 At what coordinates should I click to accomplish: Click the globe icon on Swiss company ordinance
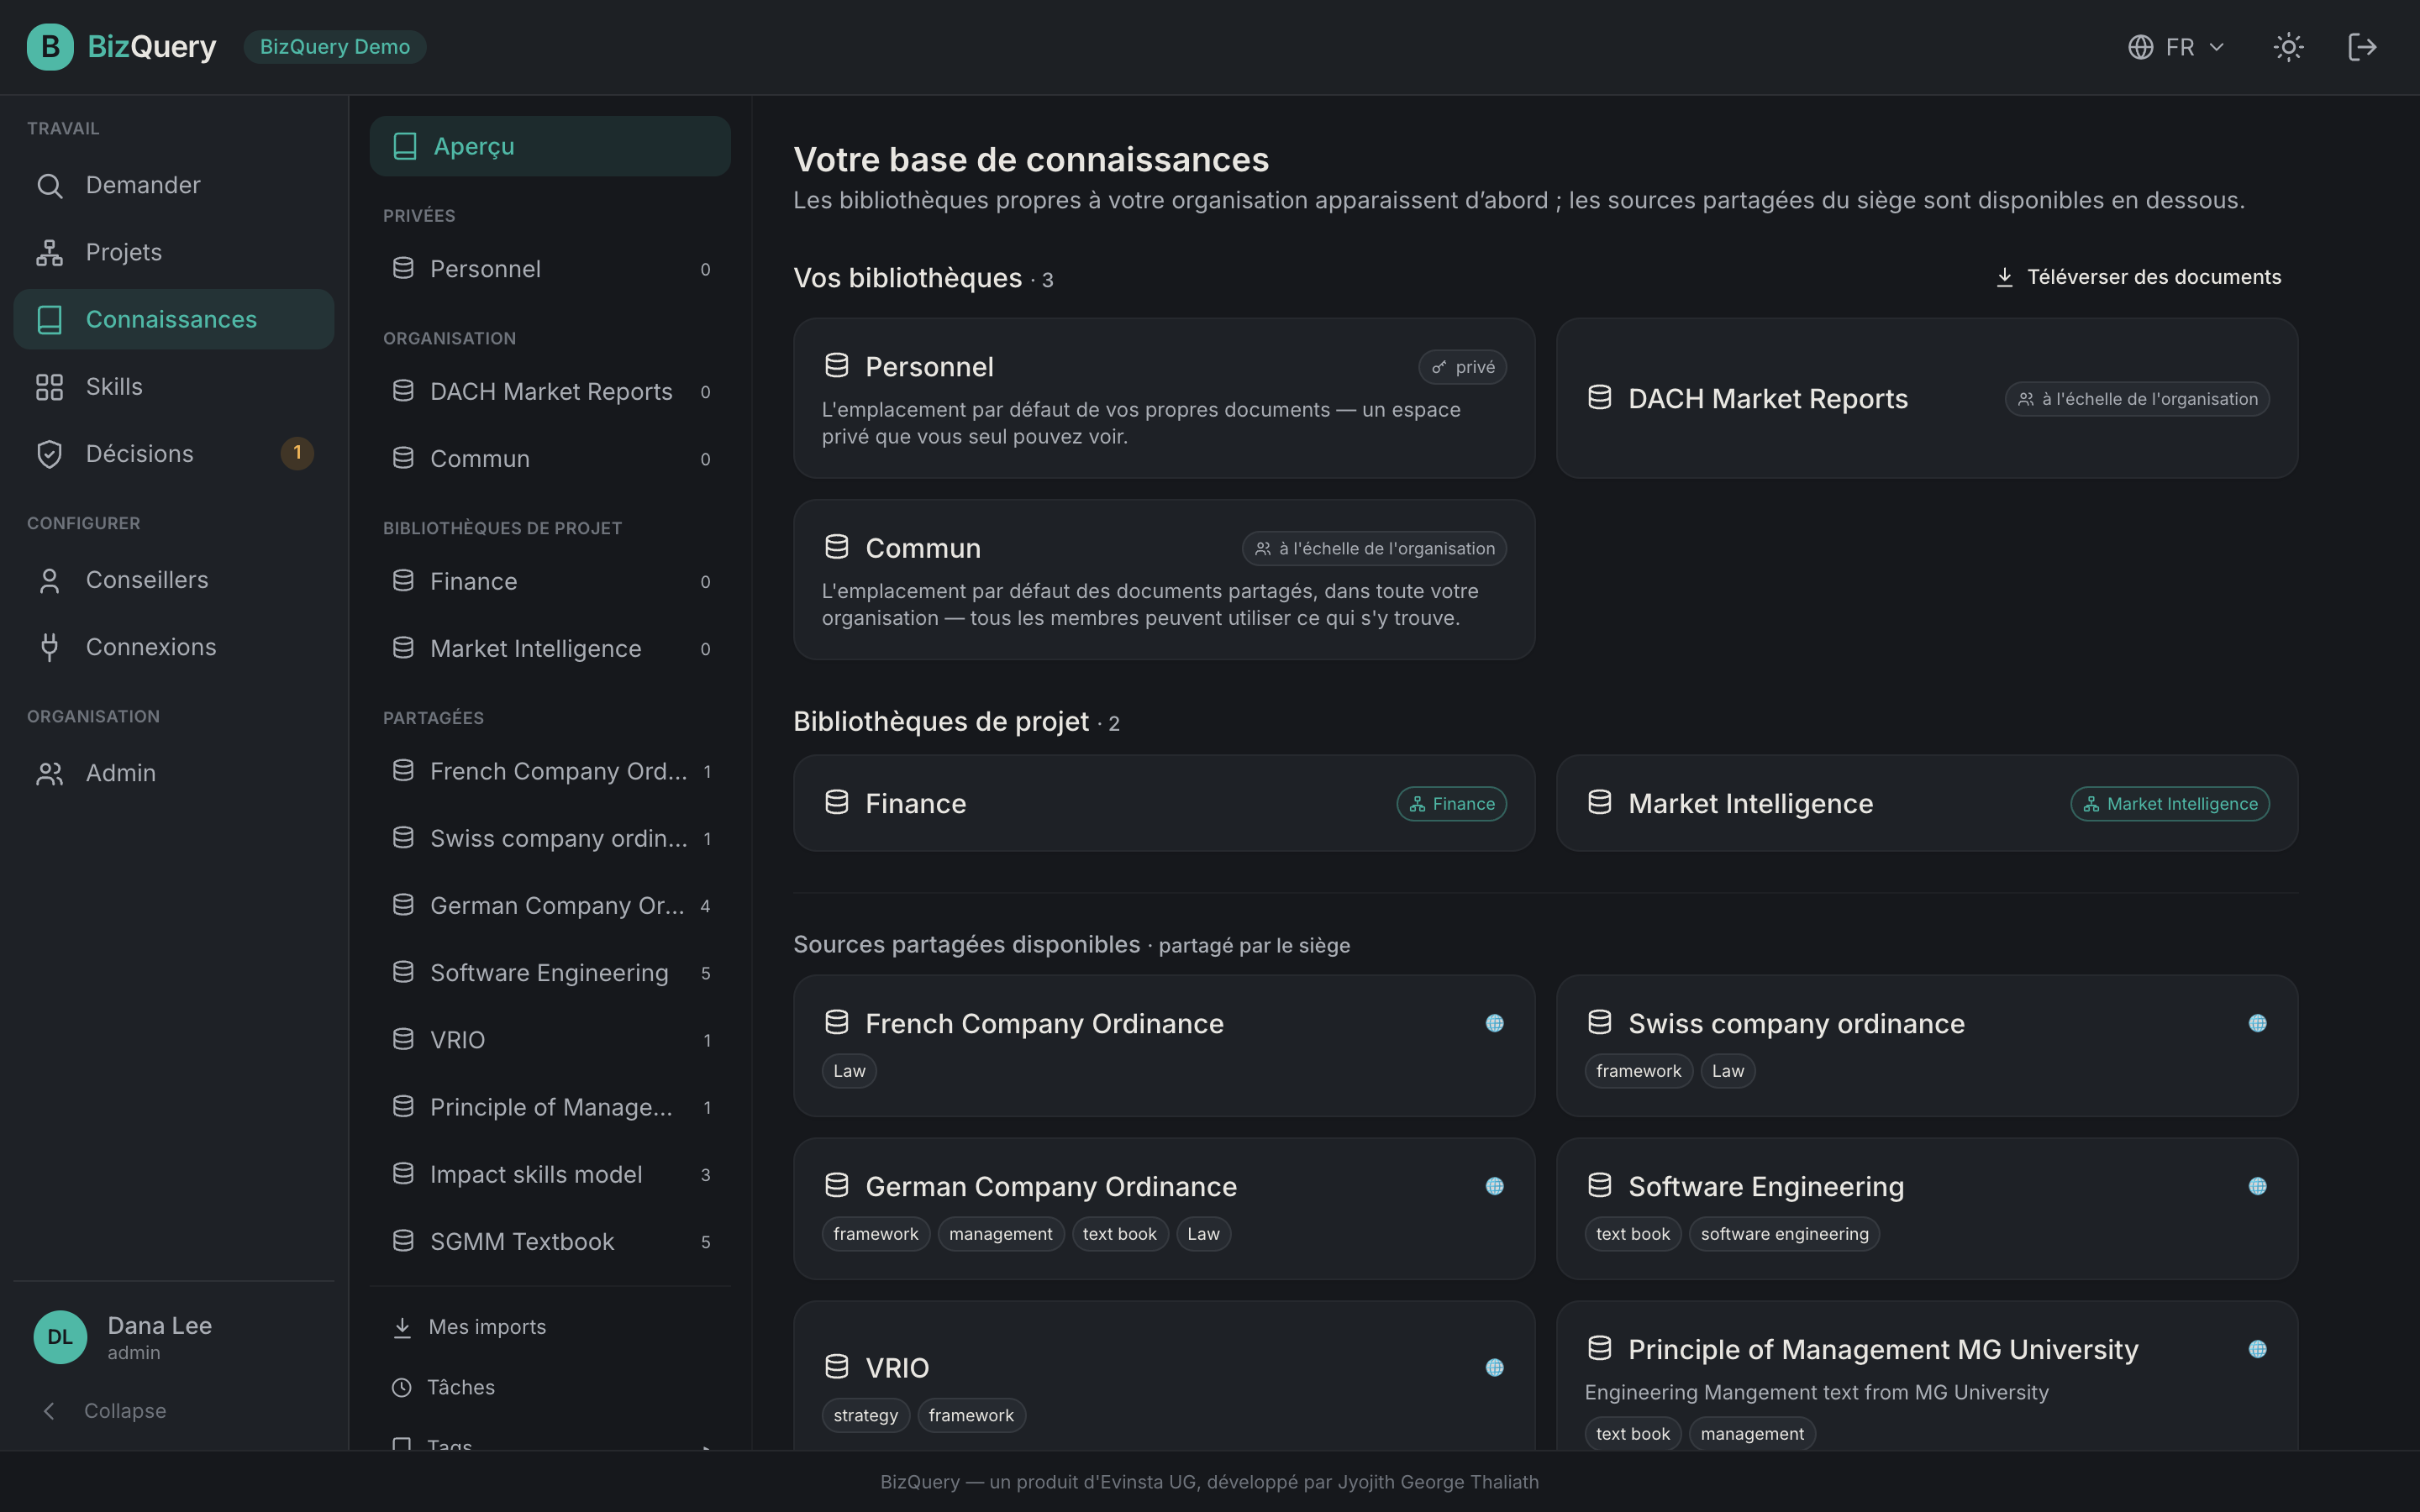[x=2257, y=1023]
